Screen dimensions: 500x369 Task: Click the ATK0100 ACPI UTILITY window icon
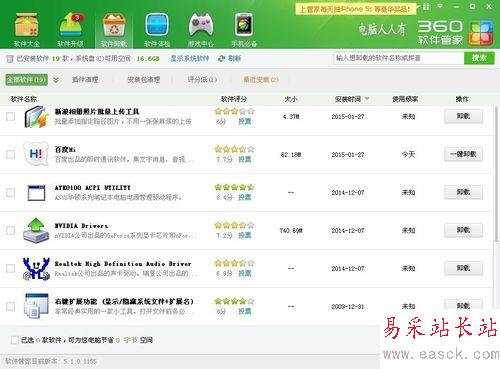point(36,193)
